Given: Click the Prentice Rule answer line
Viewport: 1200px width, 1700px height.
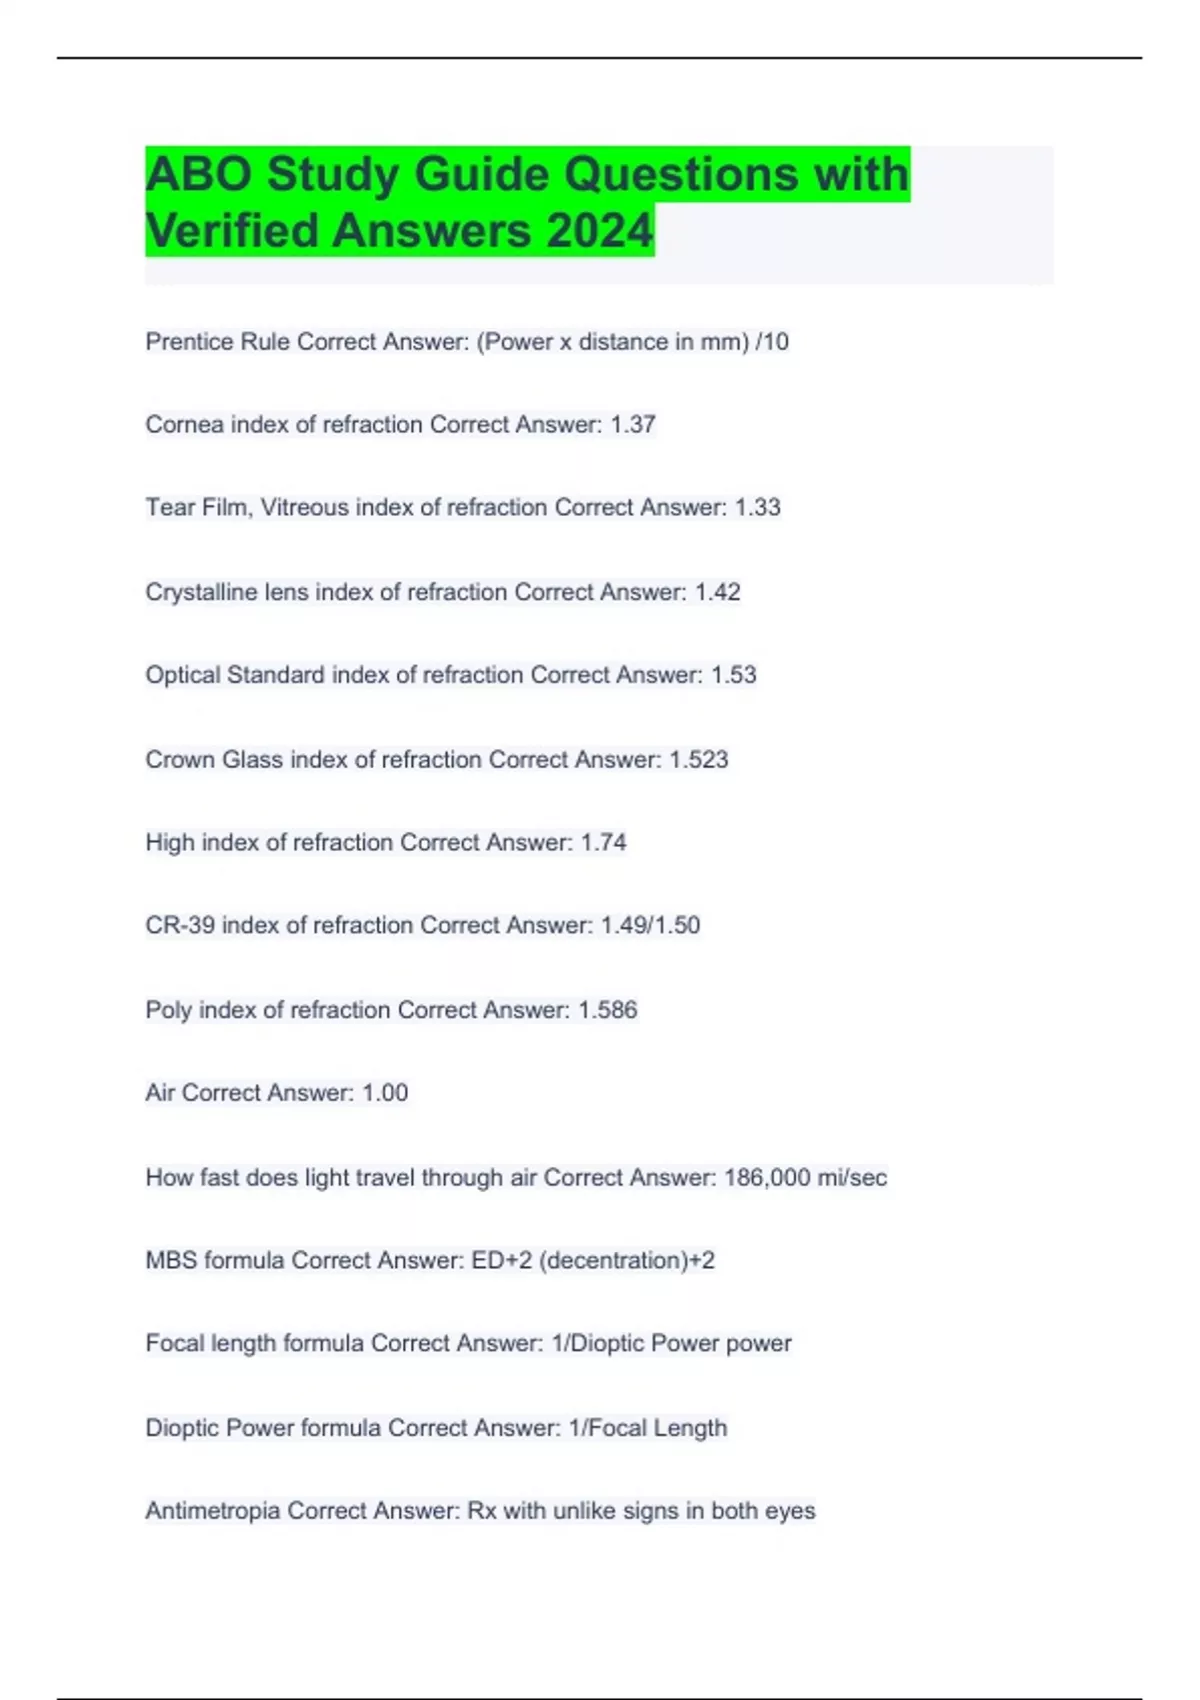Looking at the screenshot, I should click(466, 342).
